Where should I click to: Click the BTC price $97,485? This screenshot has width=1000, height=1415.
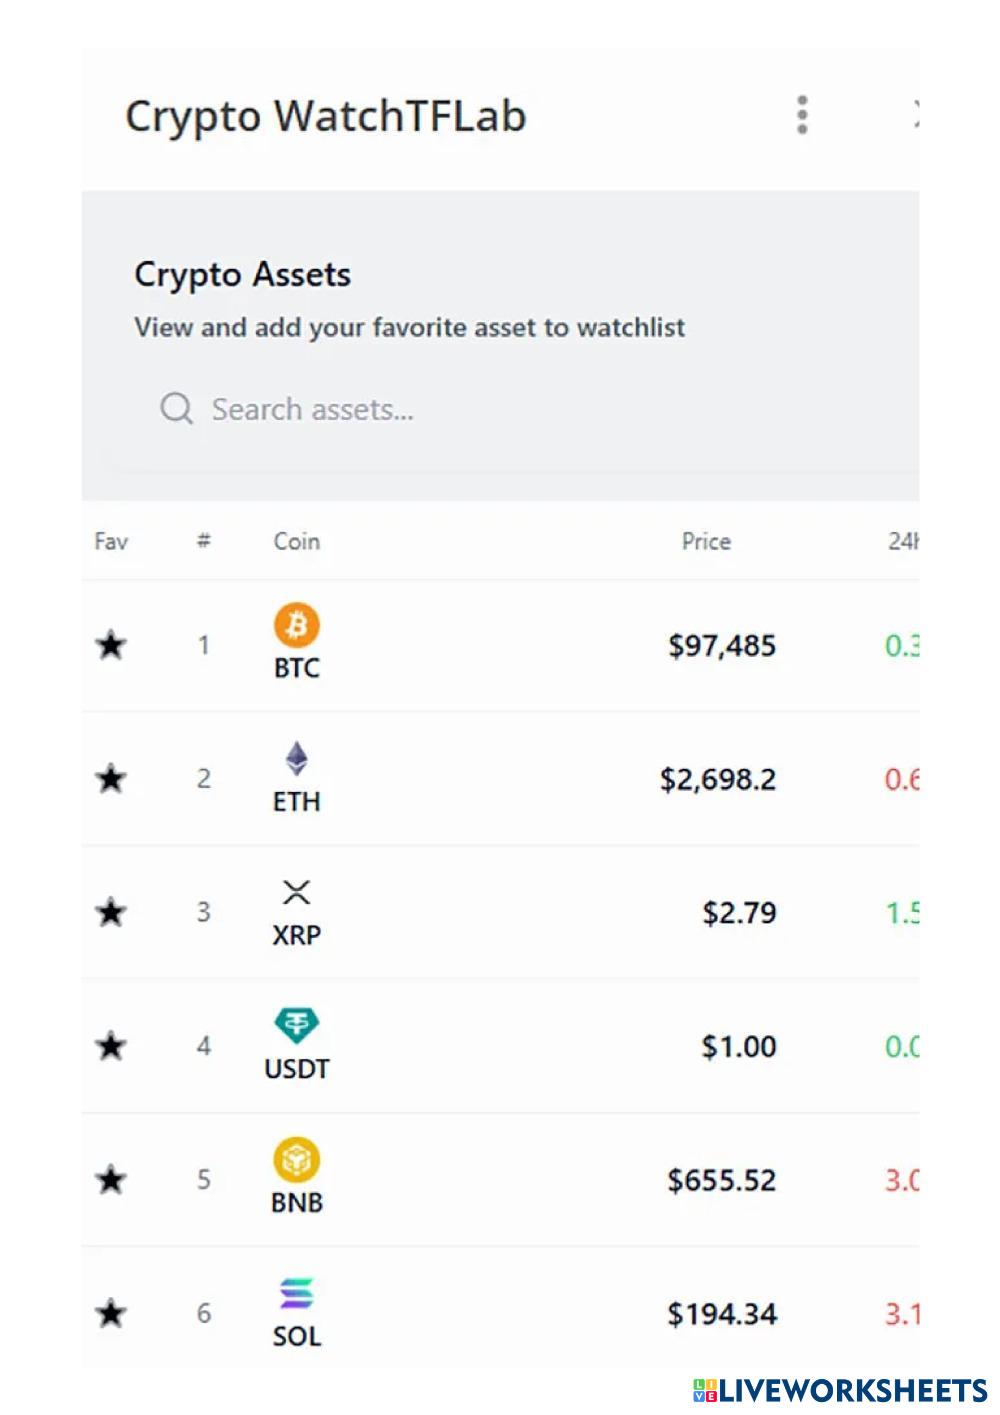(x=721, y=645)
